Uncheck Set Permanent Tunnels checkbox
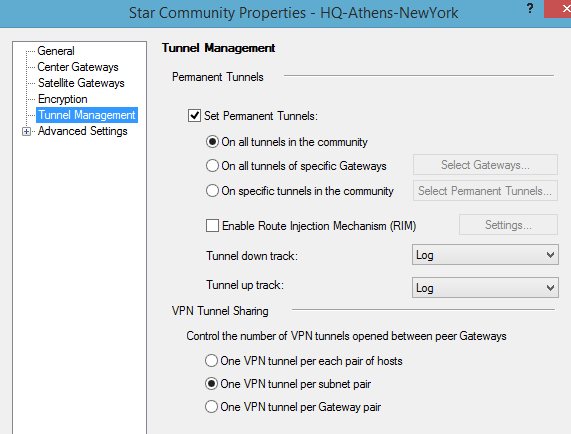 tap(194, 116)
